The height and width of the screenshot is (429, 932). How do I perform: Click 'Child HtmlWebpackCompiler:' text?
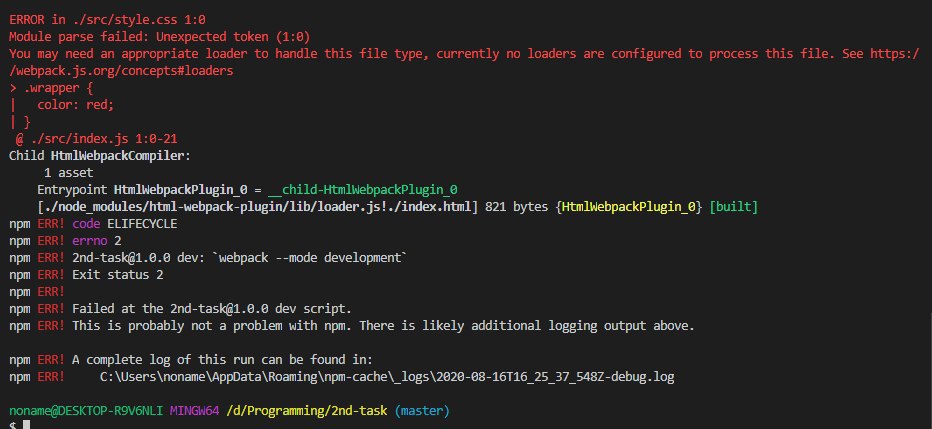pos(101,156)
